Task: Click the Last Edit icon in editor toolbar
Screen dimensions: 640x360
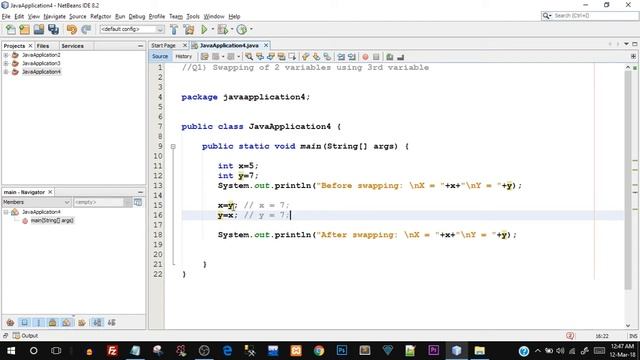Action: pyautogui.click(x=204, y=57)
